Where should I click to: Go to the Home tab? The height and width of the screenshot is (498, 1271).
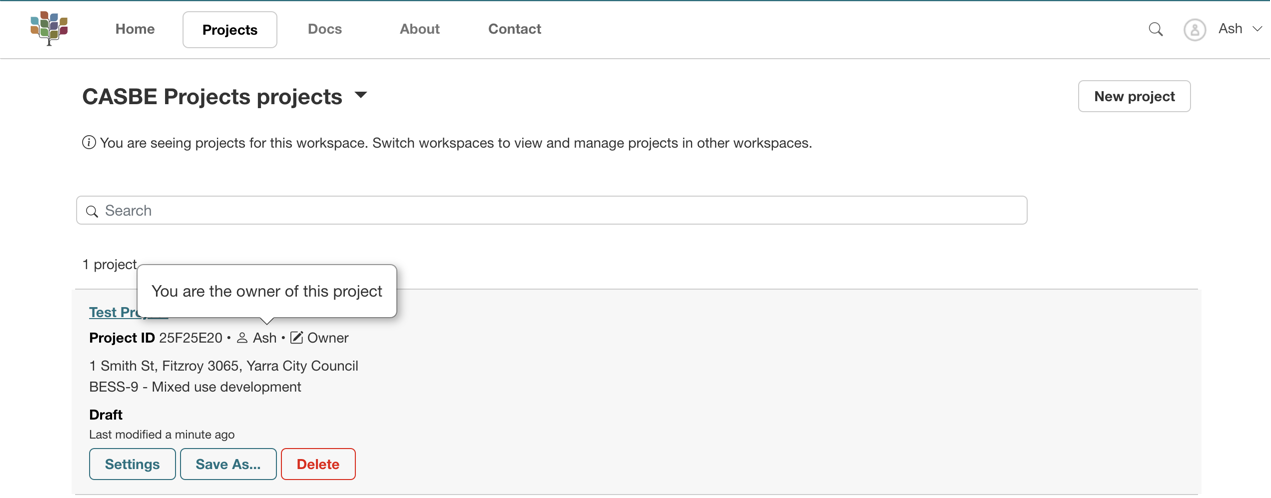(135, 29)
